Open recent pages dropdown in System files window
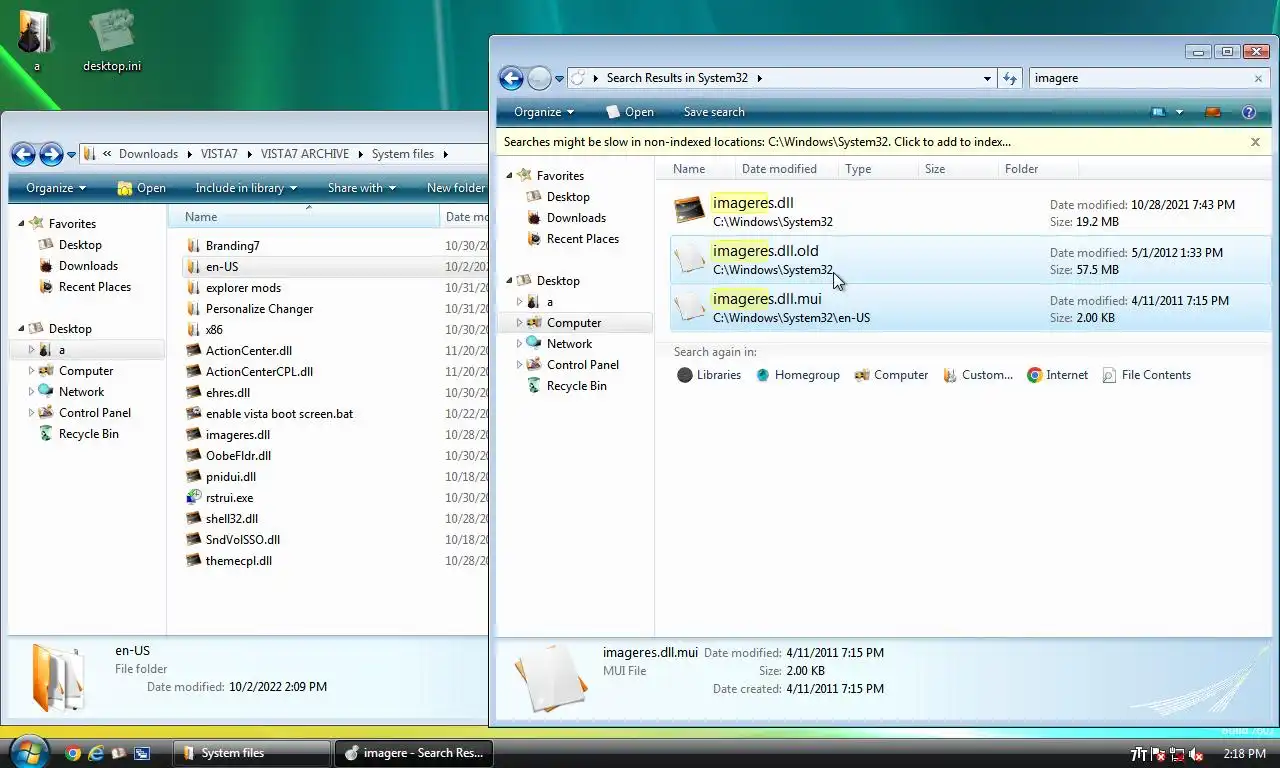Viewport: 1280px width, 768px height. (x=71, y=155)
